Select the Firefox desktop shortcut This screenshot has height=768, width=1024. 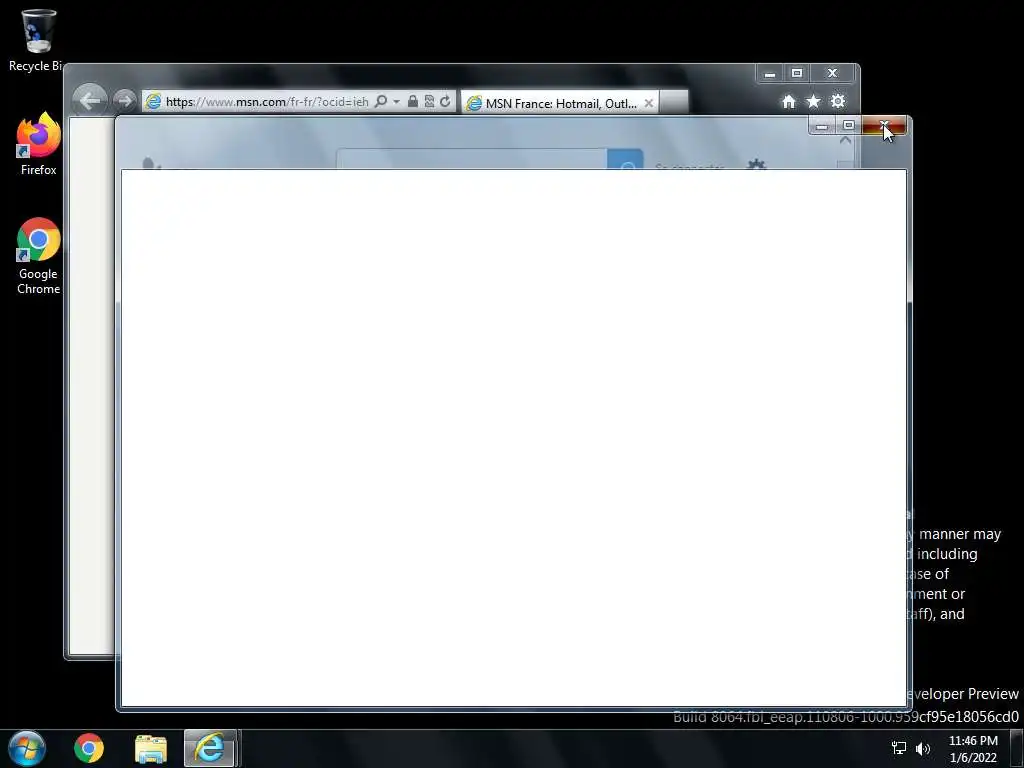(x=38, y=144)
